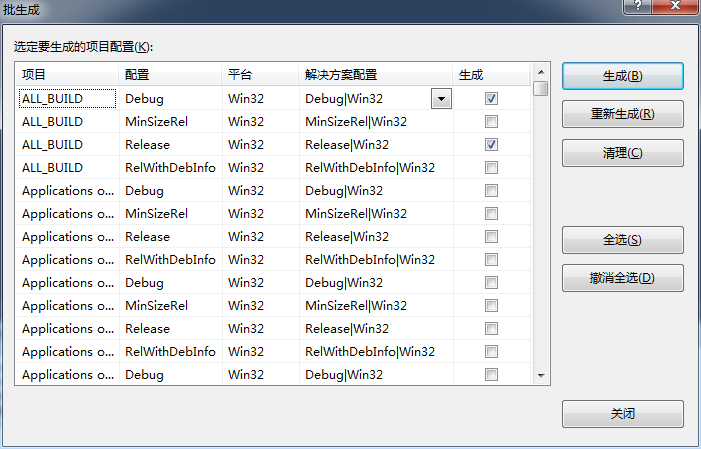Click the 生成 column header
This screenshot has width=701, height=449.
coord(491,74)
